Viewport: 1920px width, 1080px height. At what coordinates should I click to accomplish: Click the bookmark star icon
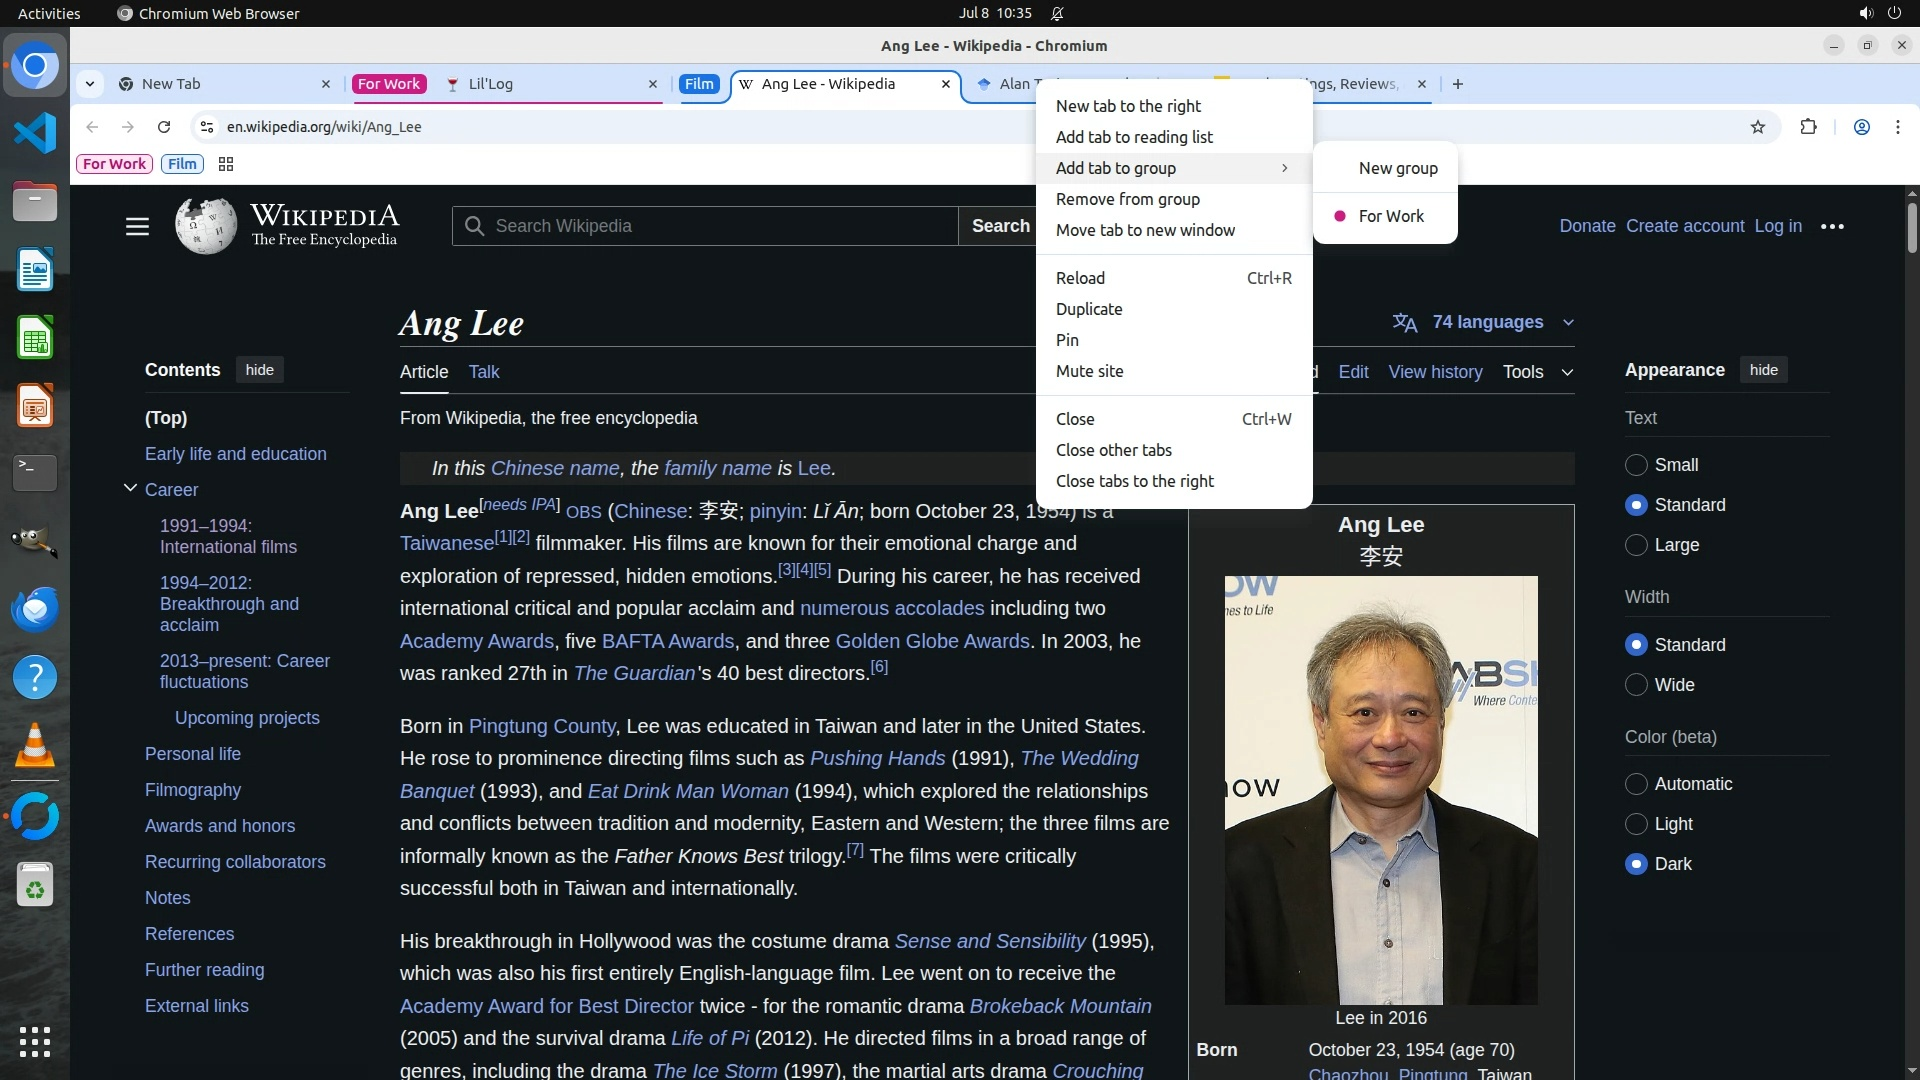1758,127
